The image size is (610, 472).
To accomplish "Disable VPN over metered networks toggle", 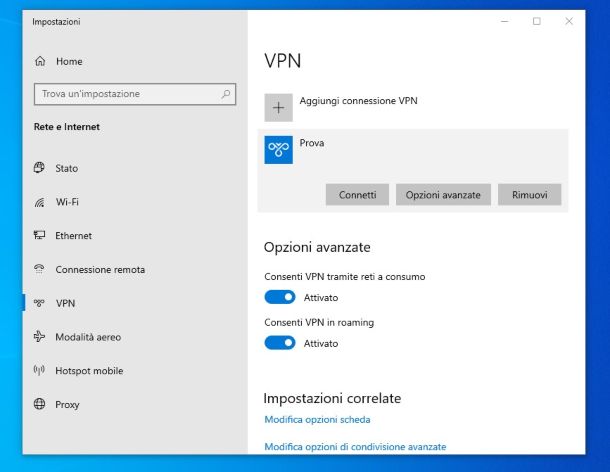I will (280, 297).
